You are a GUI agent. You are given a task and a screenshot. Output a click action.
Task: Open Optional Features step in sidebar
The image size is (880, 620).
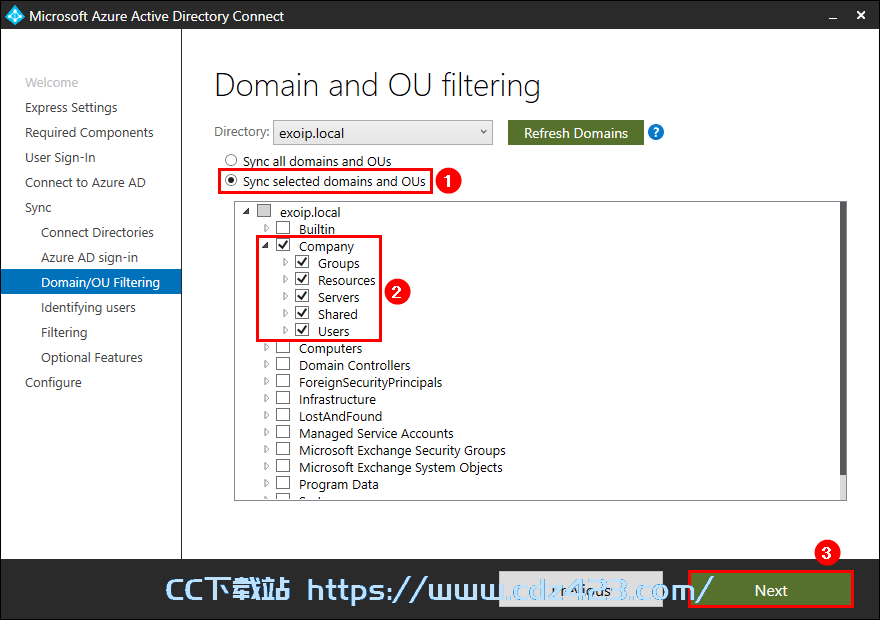91,357
